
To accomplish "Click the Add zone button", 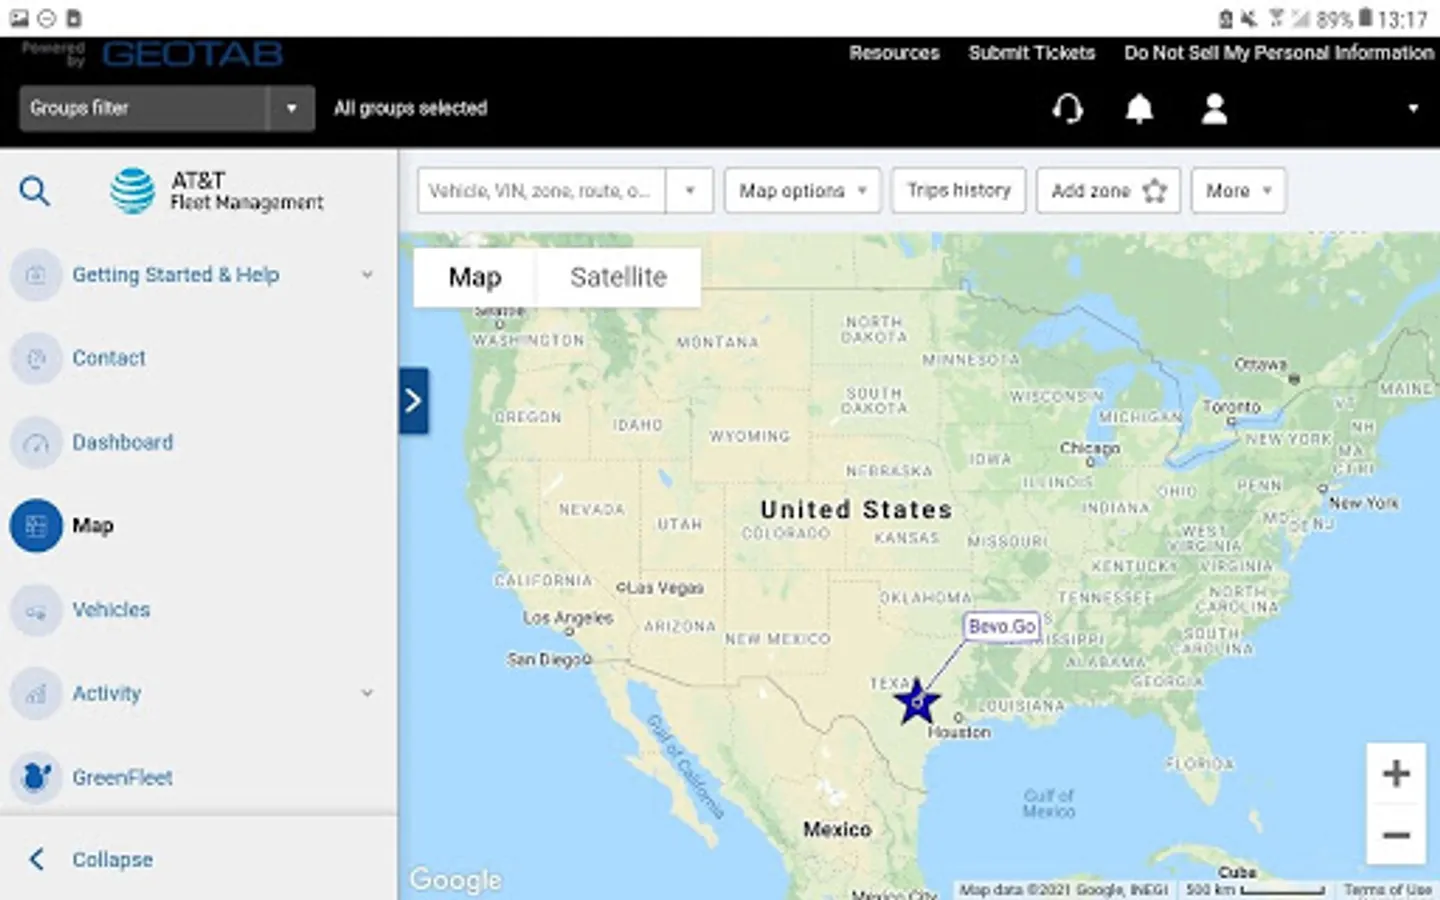I will [x=1108, y=190].
